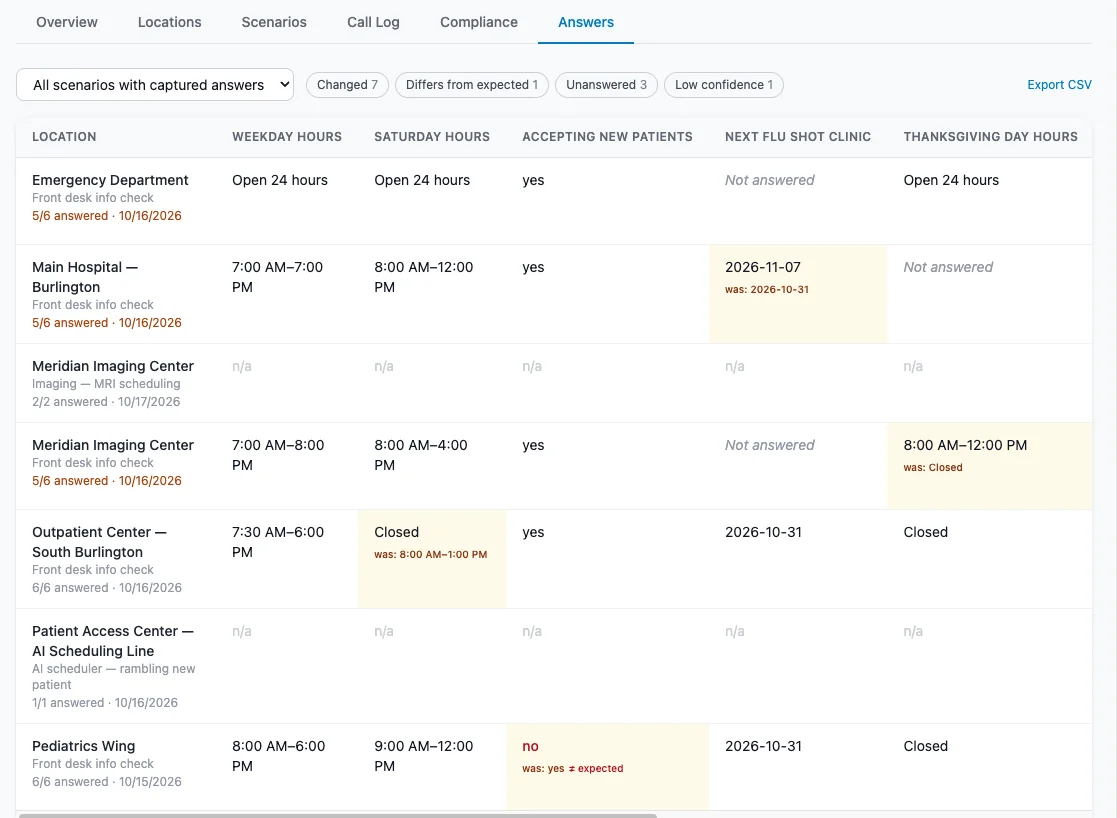Switch to the Compliance tab
Viewport: 1117px width, 818px height.
pos(479,22)
